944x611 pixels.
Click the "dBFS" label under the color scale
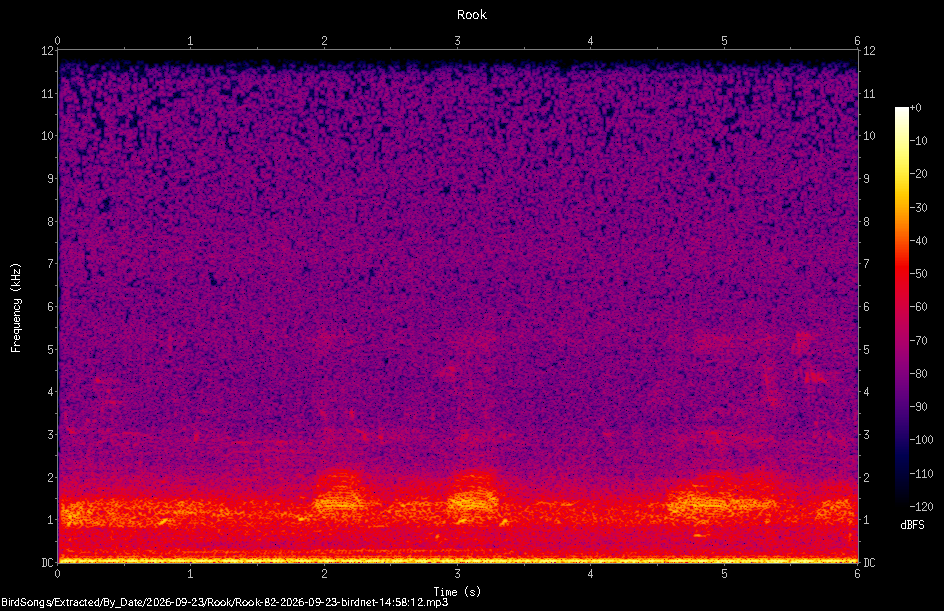click(x=912, y=525)
